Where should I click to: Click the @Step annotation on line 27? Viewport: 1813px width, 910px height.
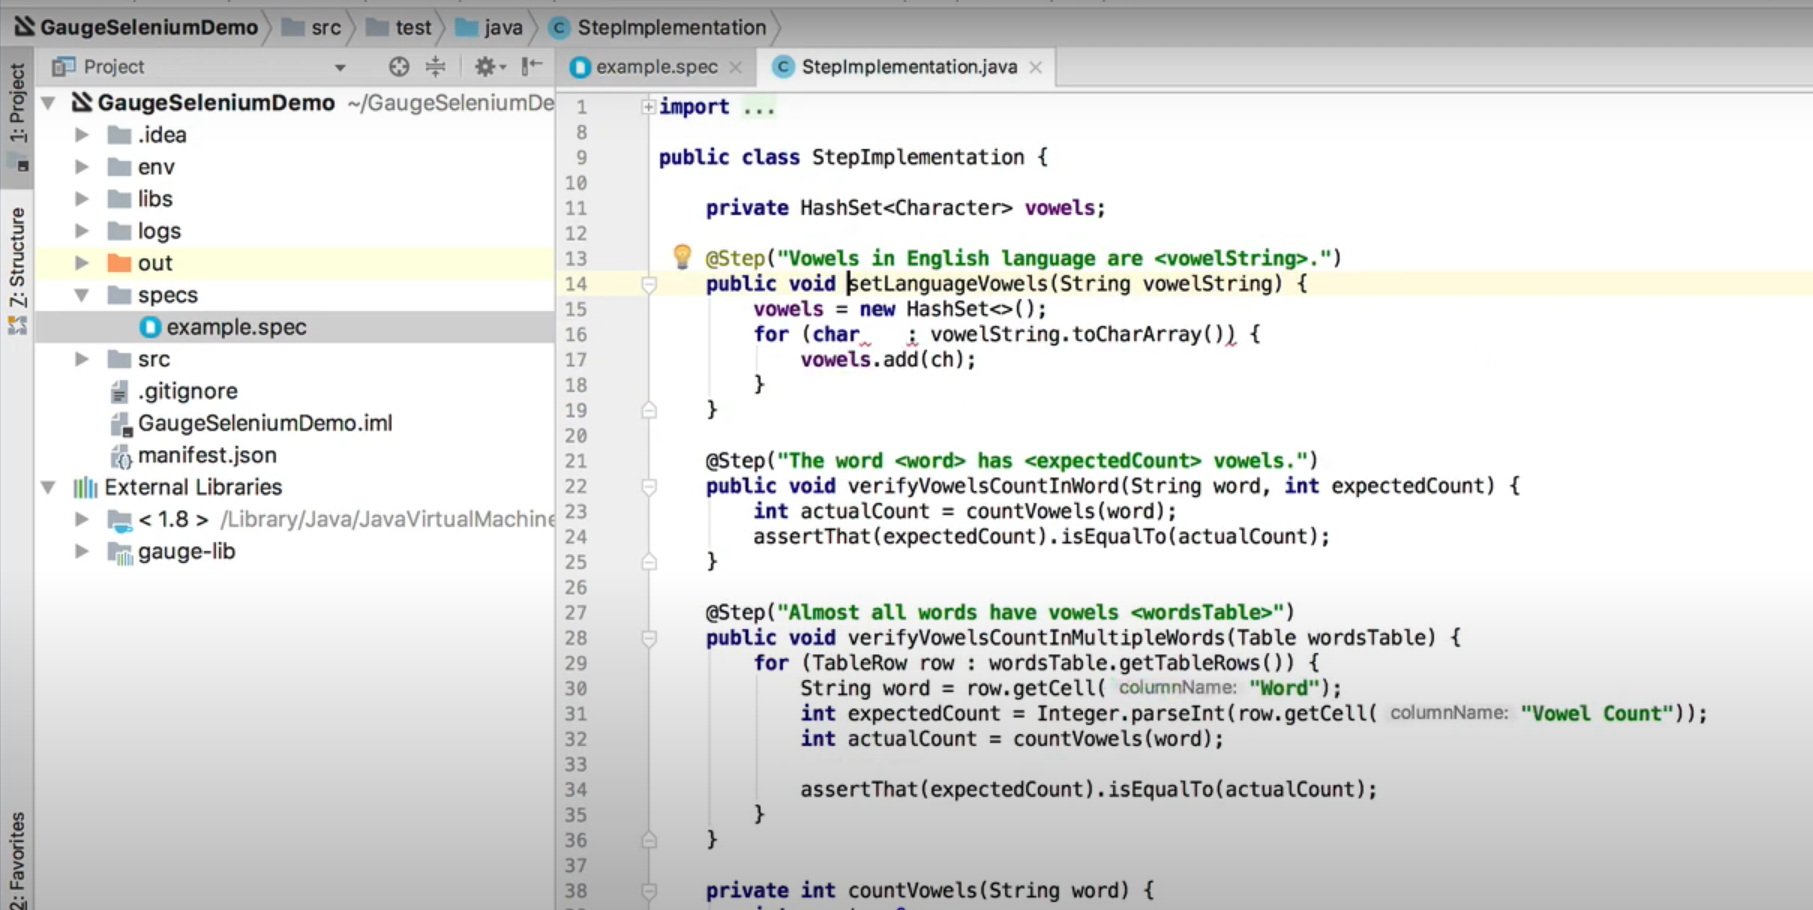pos(735,612)
